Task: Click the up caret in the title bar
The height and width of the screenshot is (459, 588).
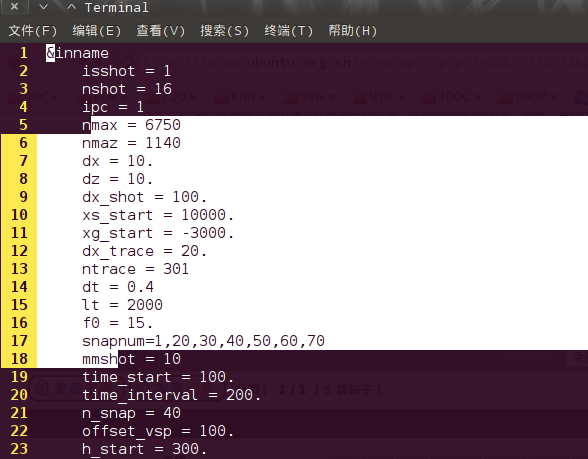Action: 71,7
